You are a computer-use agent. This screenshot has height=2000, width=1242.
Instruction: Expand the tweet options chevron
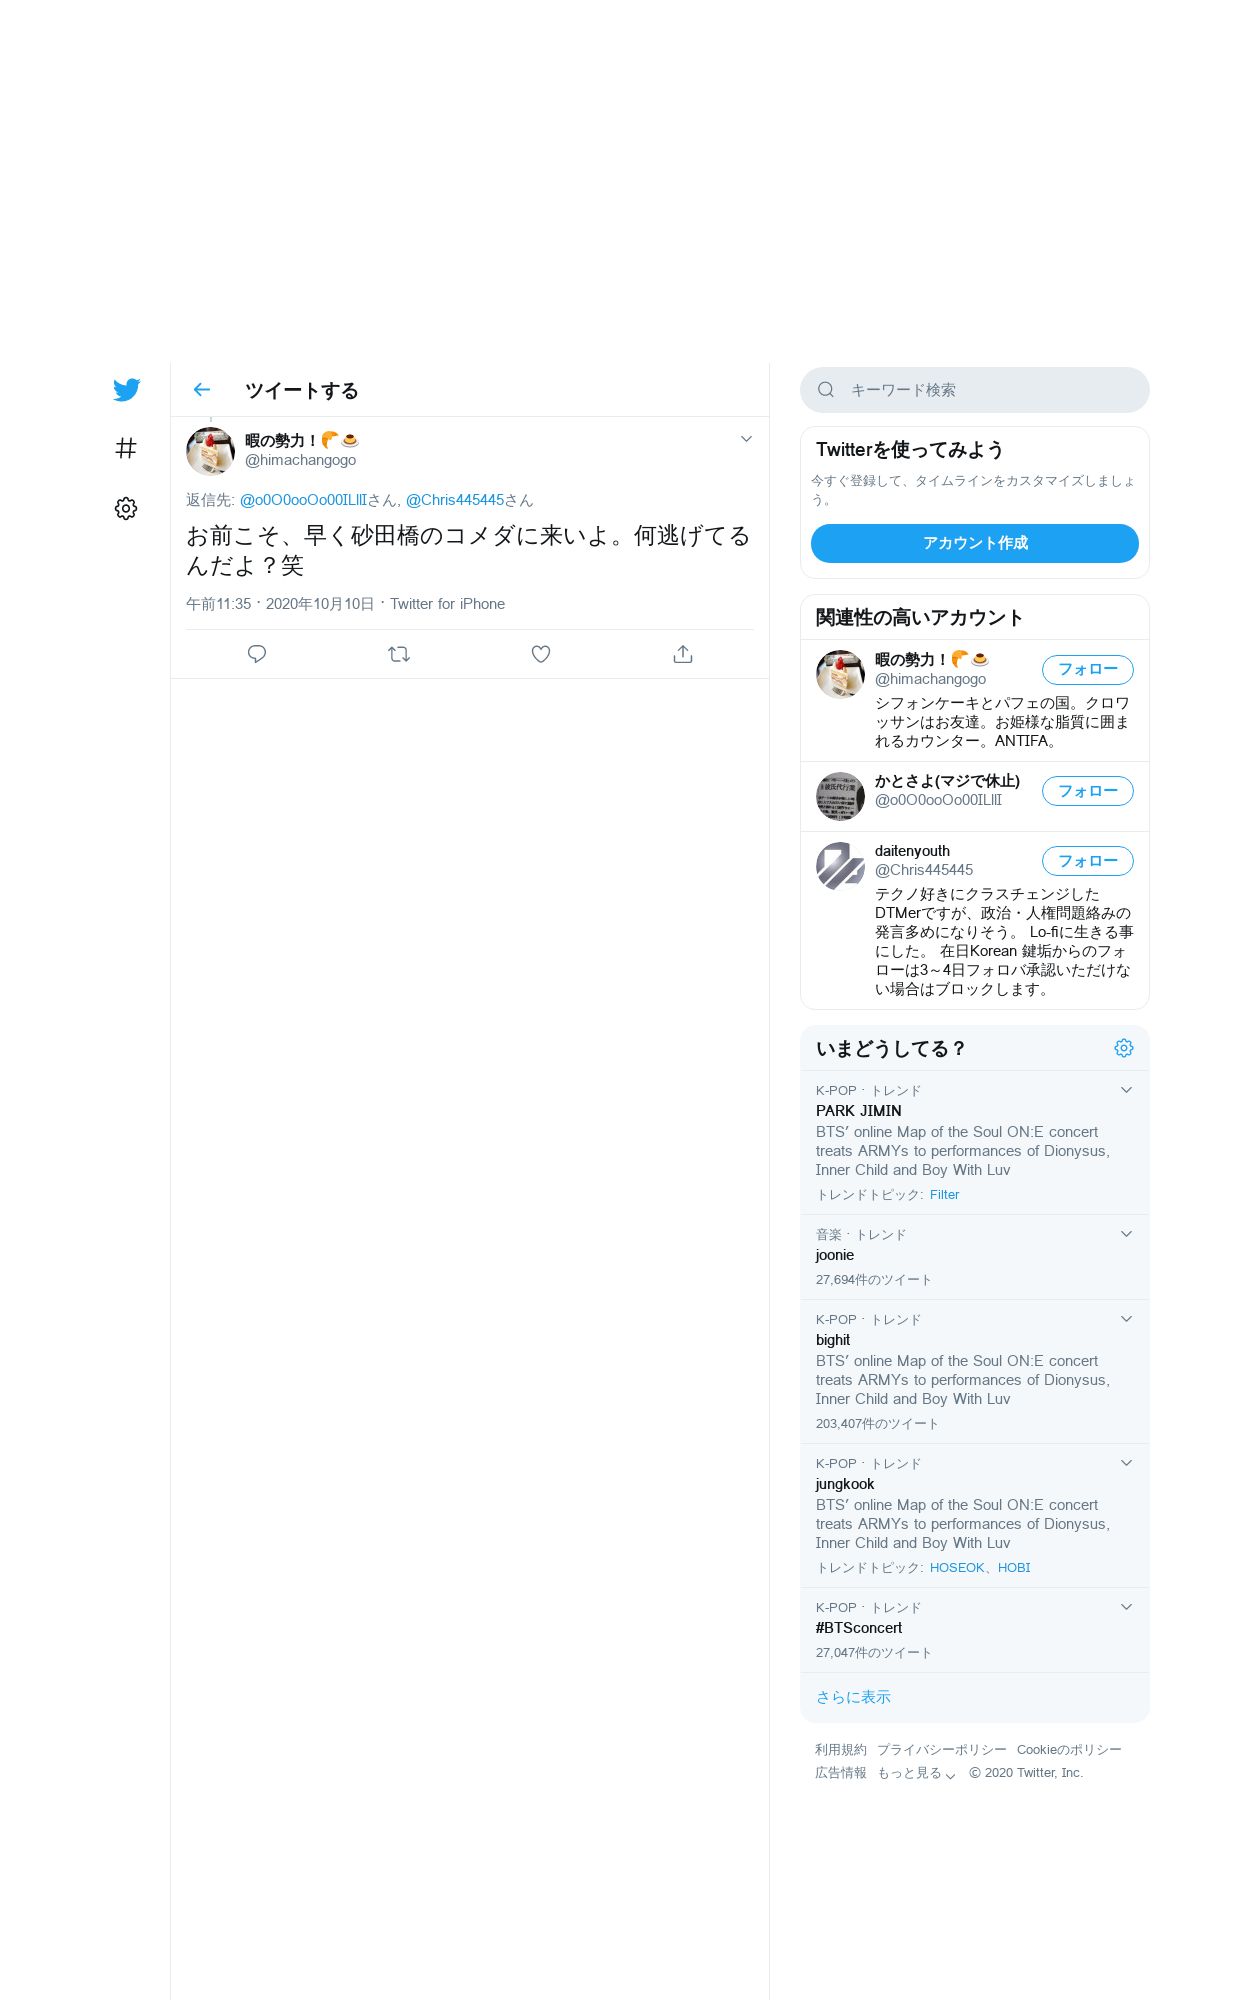click(746, 439)
